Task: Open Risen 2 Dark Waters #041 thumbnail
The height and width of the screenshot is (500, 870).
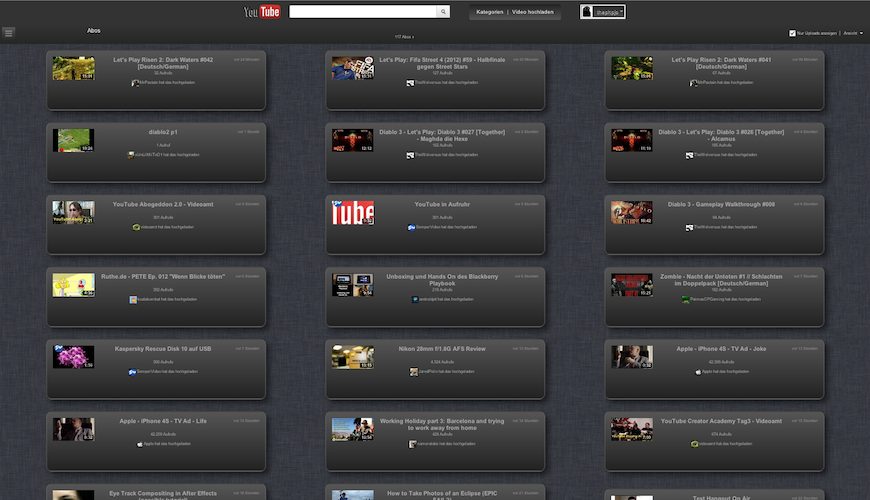Action: coord(632,68)
